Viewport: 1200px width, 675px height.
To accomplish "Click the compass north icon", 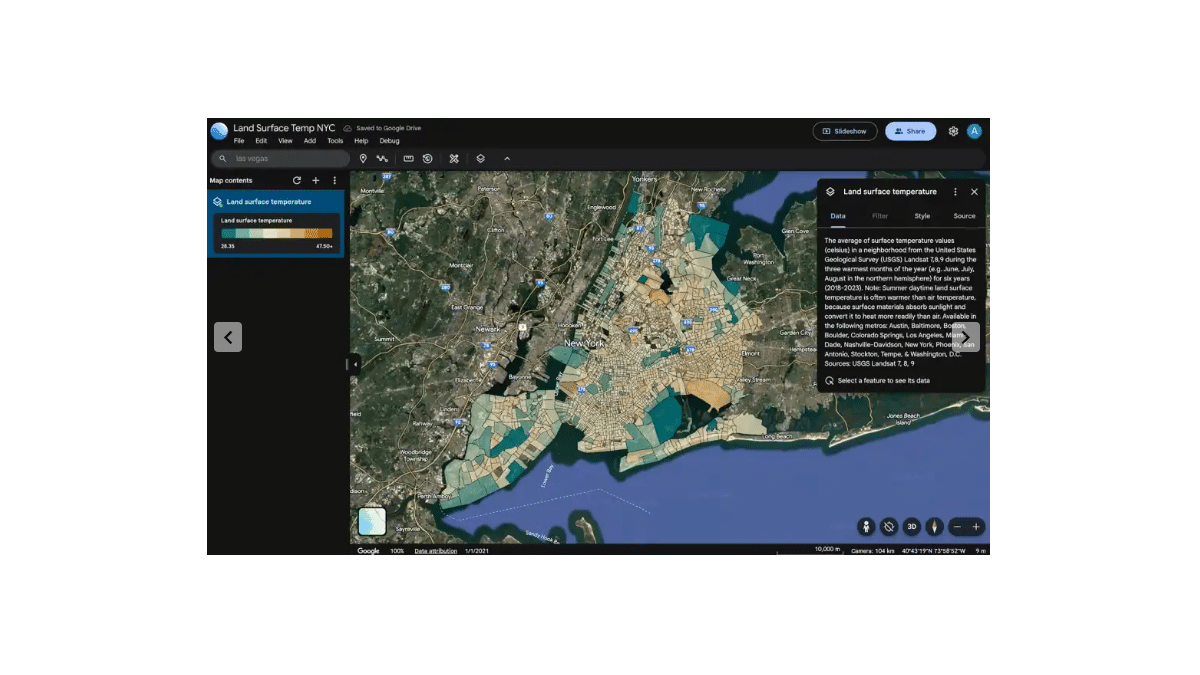I will 935,527.
